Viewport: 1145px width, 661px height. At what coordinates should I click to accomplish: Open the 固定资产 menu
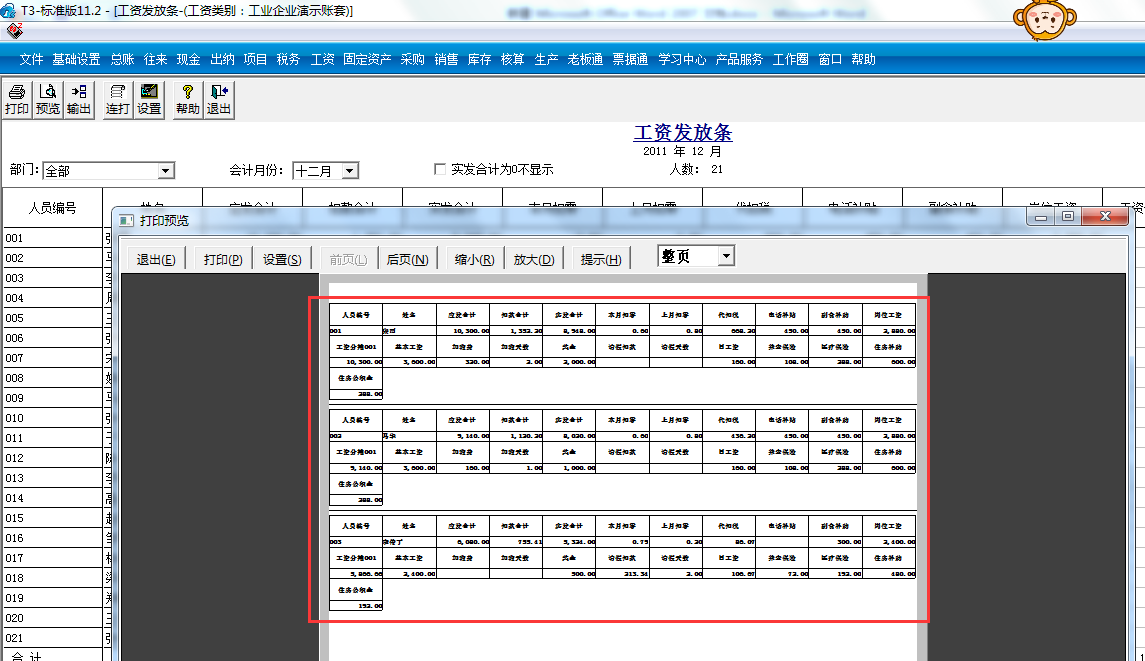pyautogui.click(x=367, y=59)
